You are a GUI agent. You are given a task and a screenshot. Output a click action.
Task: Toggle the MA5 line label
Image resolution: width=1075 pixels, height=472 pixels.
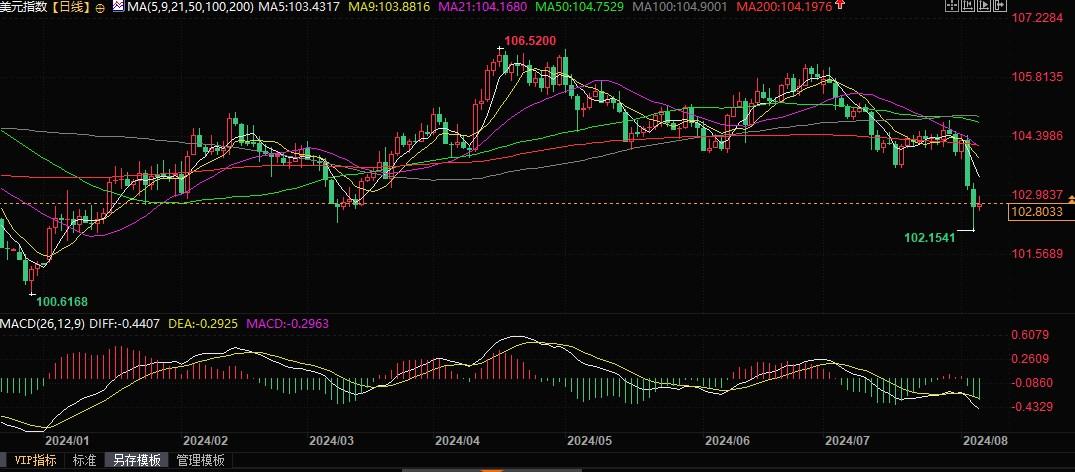coord(298,7)
